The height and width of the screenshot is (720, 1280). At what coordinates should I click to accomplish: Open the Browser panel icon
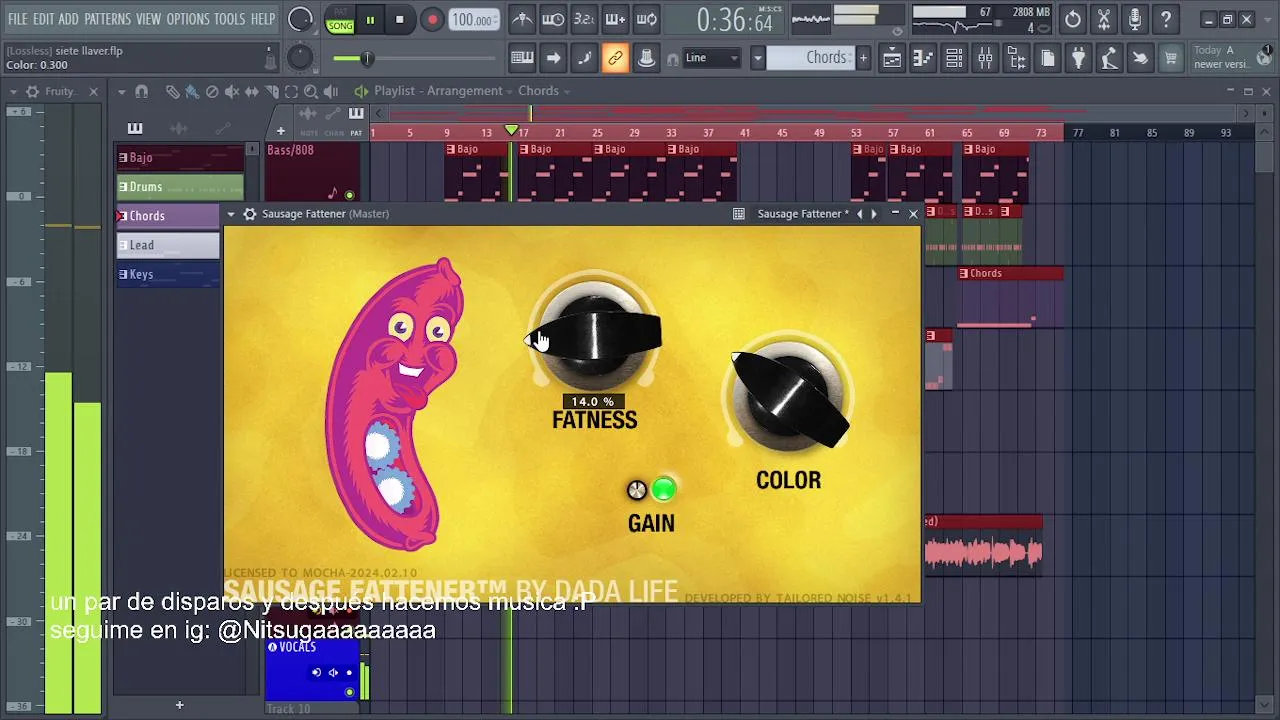click(1016, 58)
